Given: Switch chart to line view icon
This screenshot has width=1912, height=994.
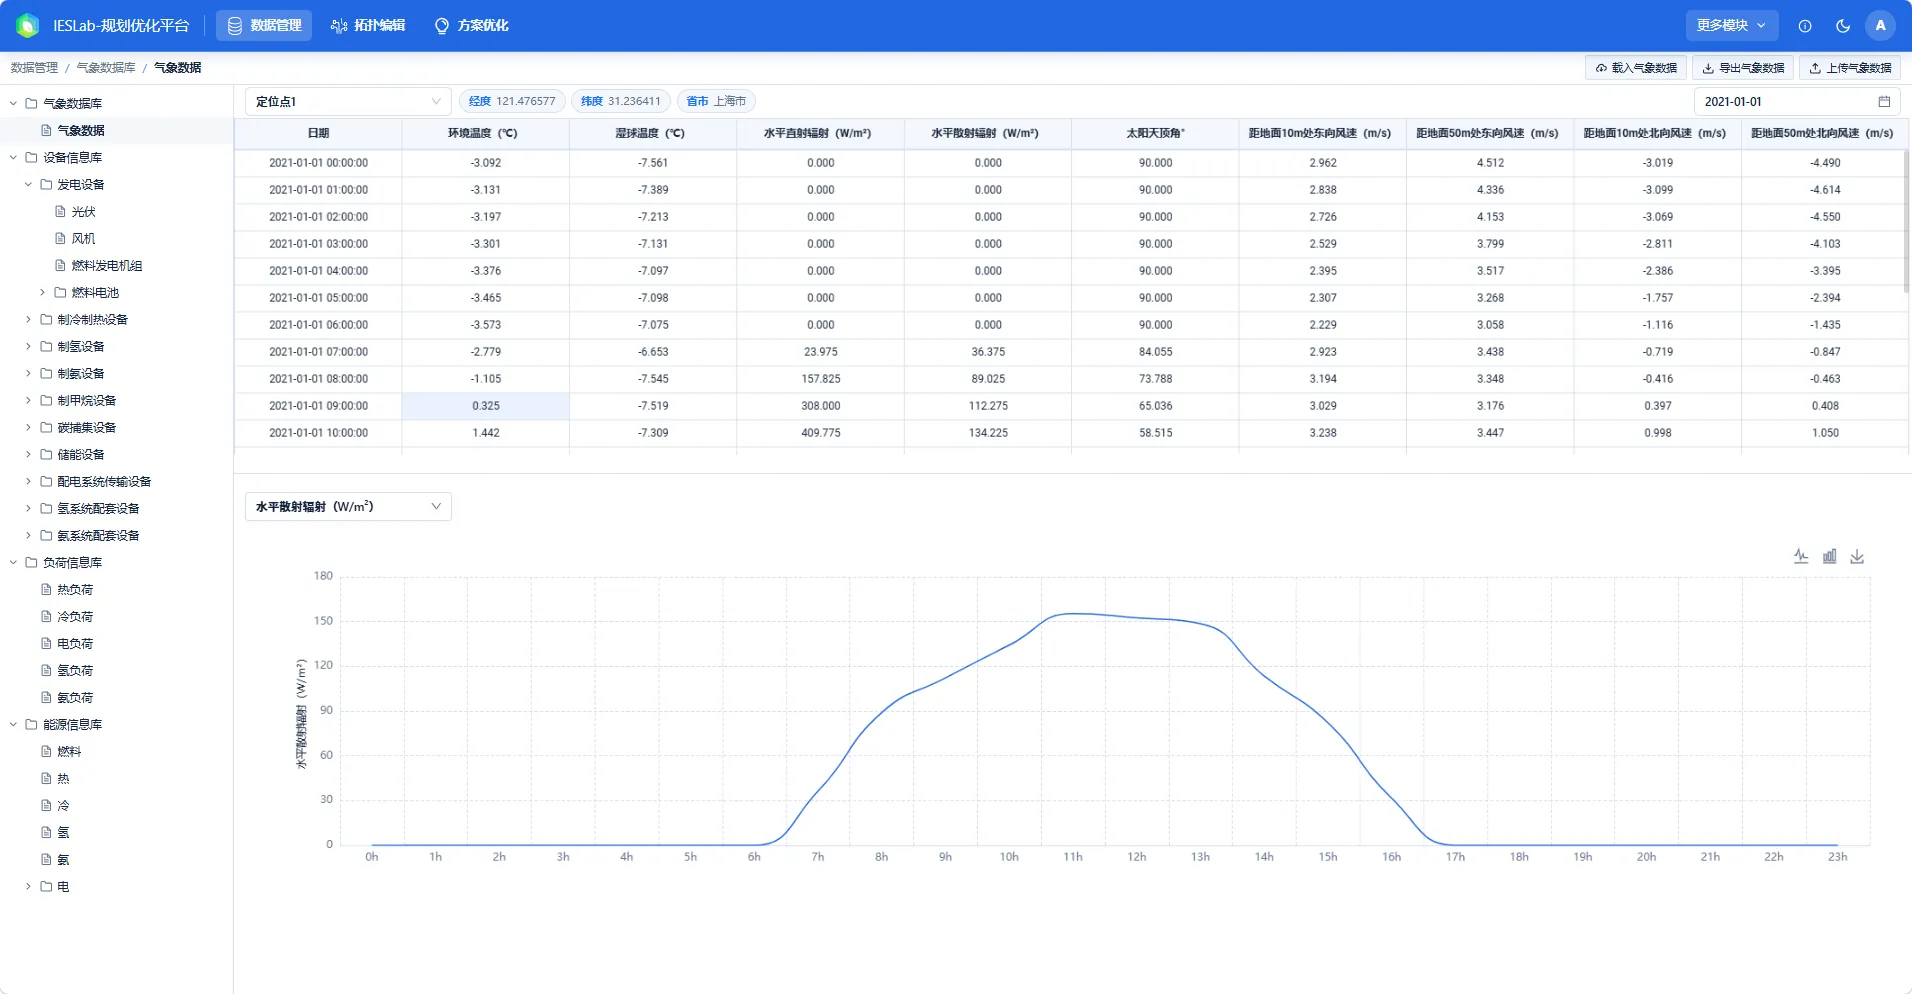Looking at the screenshot, I should pyautogui.click(x=1801, y=556).
